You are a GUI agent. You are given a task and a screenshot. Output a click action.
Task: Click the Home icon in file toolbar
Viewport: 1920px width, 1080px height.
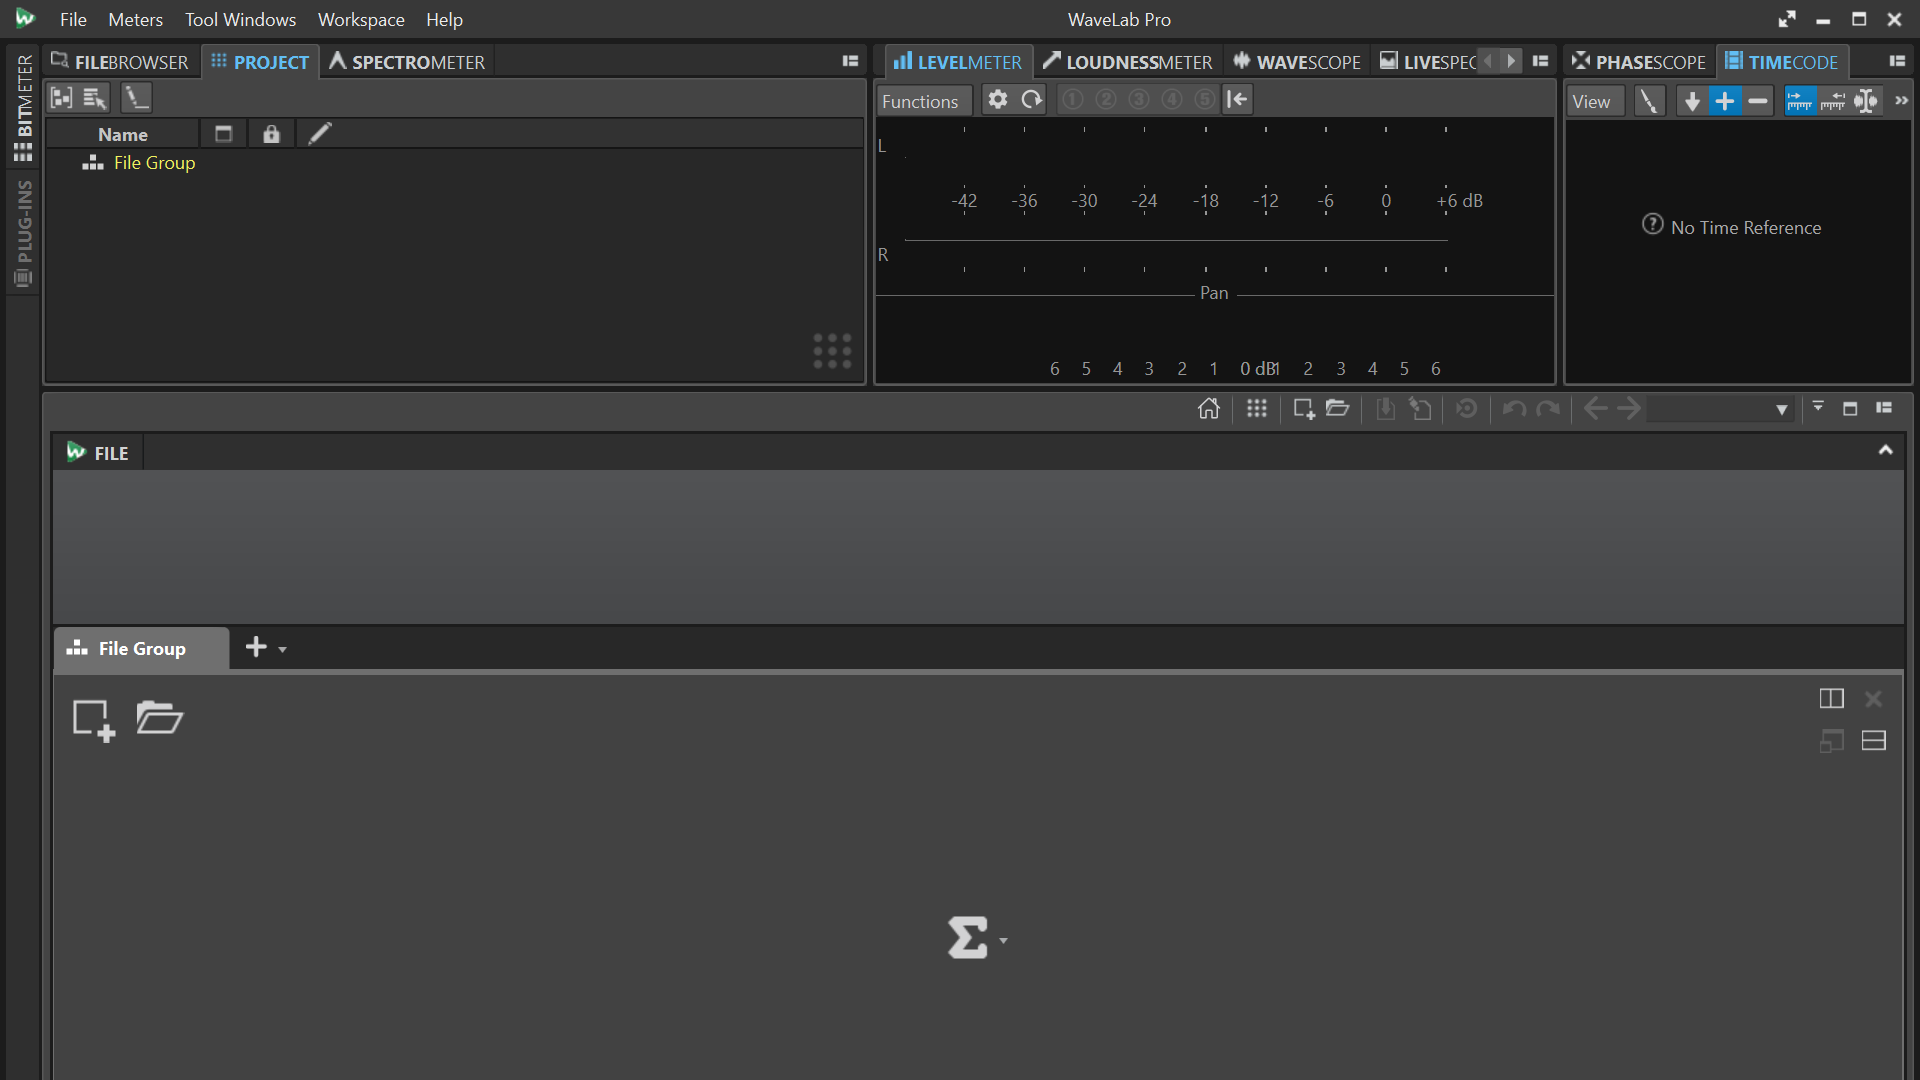coord(1209,409)
